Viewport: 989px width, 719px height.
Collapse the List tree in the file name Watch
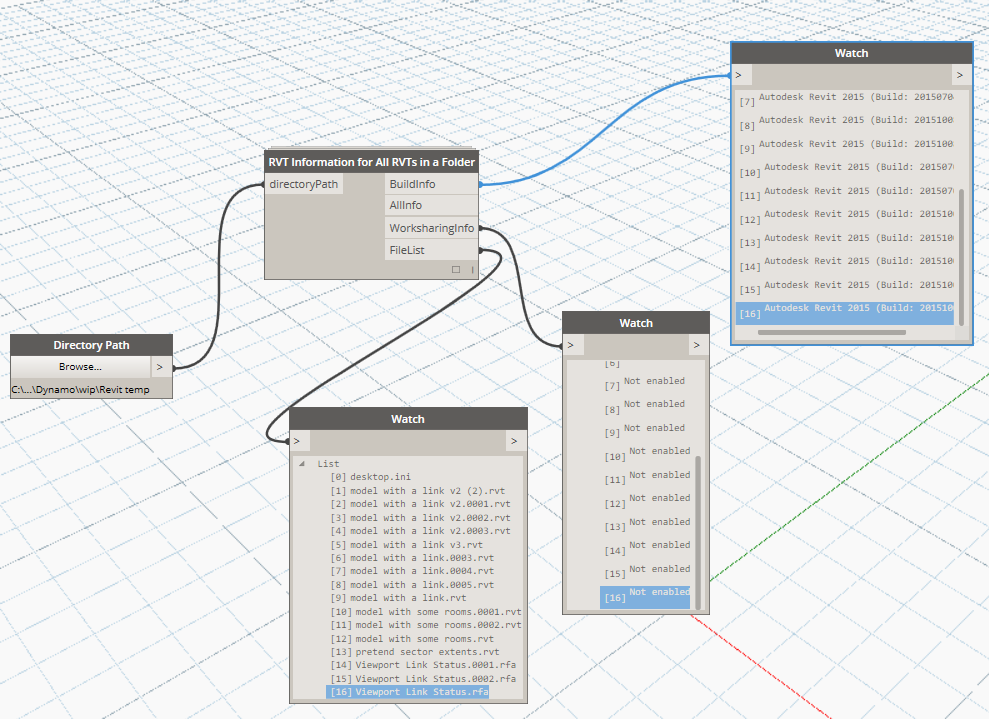[300, 463]
